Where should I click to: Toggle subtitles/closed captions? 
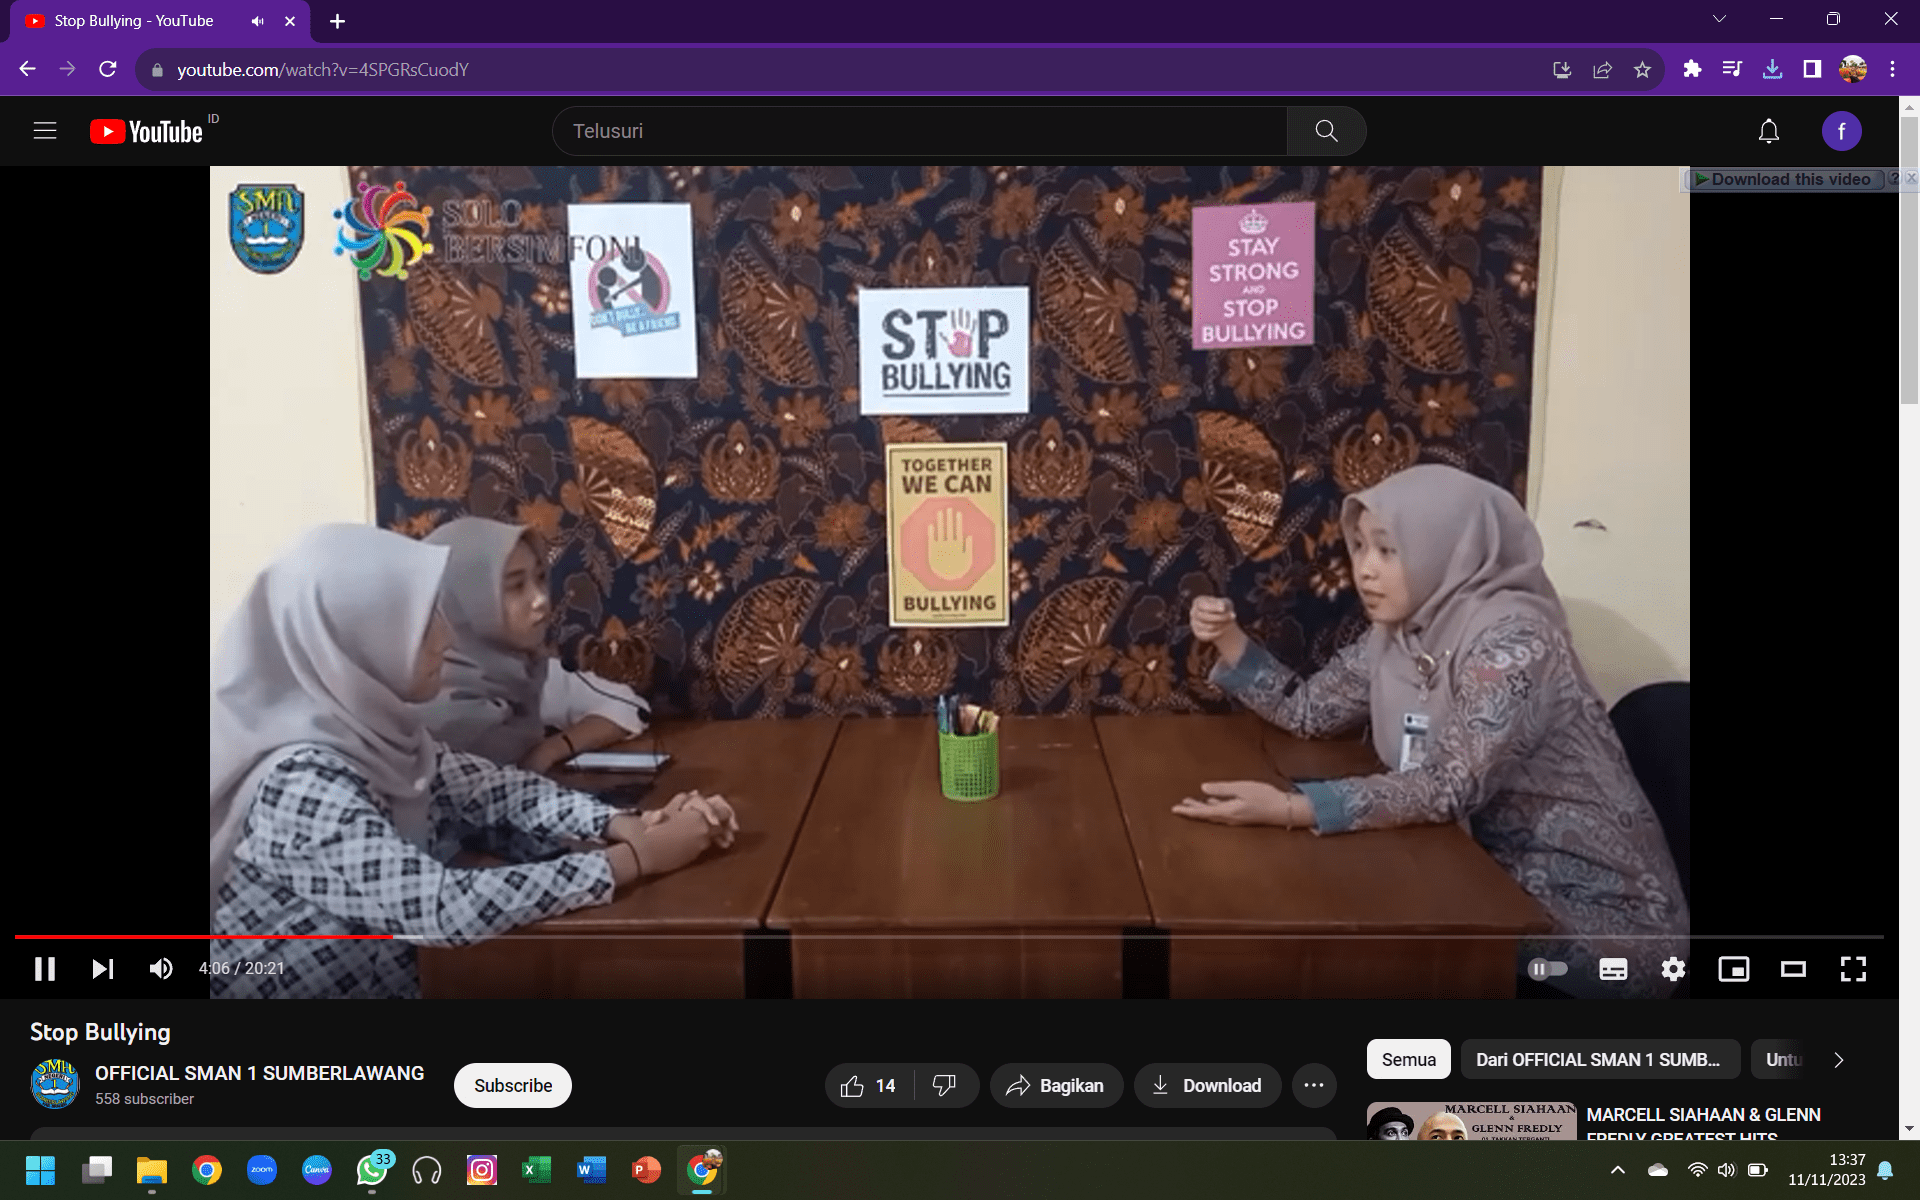[x=1613, y=968]
